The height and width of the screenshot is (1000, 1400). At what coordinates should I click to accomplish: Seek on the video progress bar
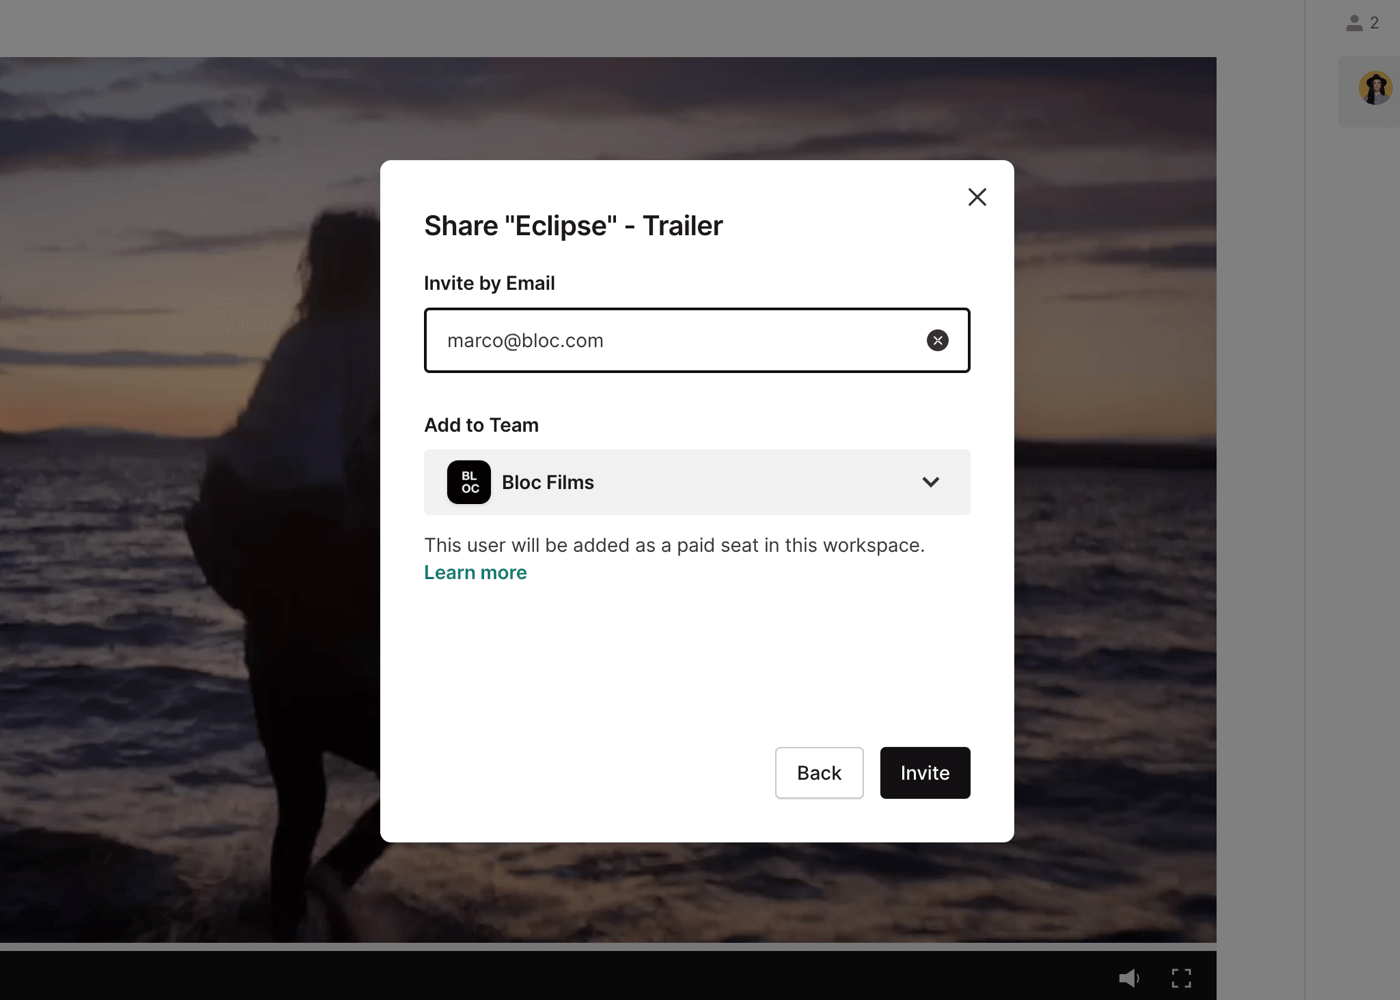[600, 946]
